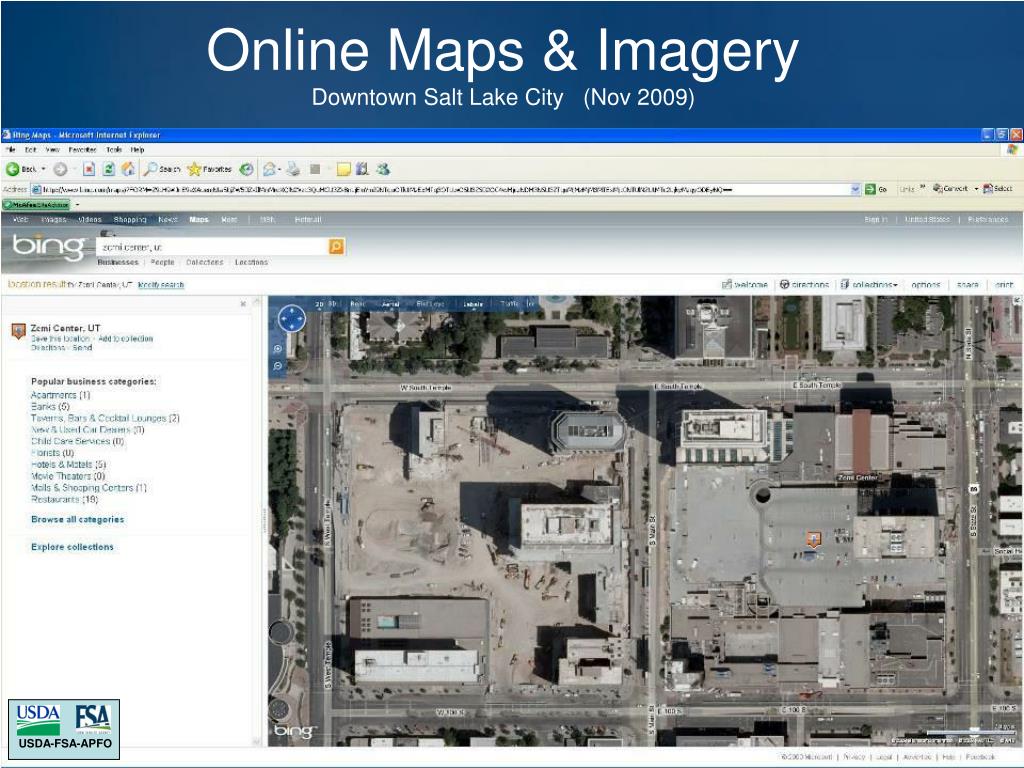Click in the Bing search text box
Screen dimensions: 1024x768
coord(212,247)
